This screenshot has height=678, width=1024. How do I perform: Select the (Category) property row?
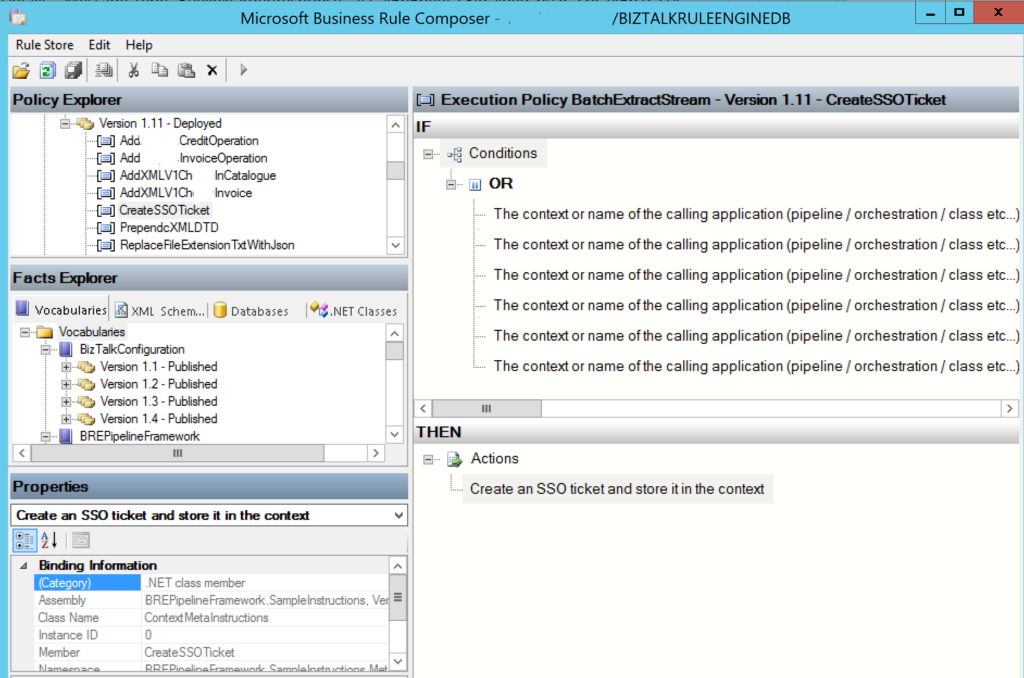click(x=212, y=583)
